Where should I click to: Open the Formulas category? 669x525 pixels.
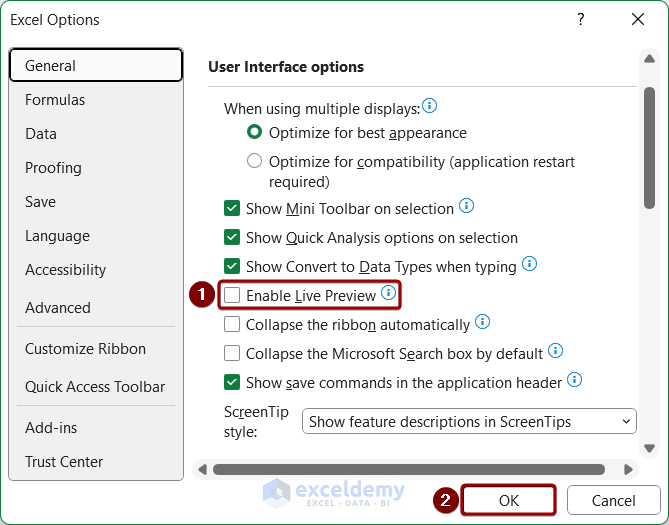pos(96,99)
